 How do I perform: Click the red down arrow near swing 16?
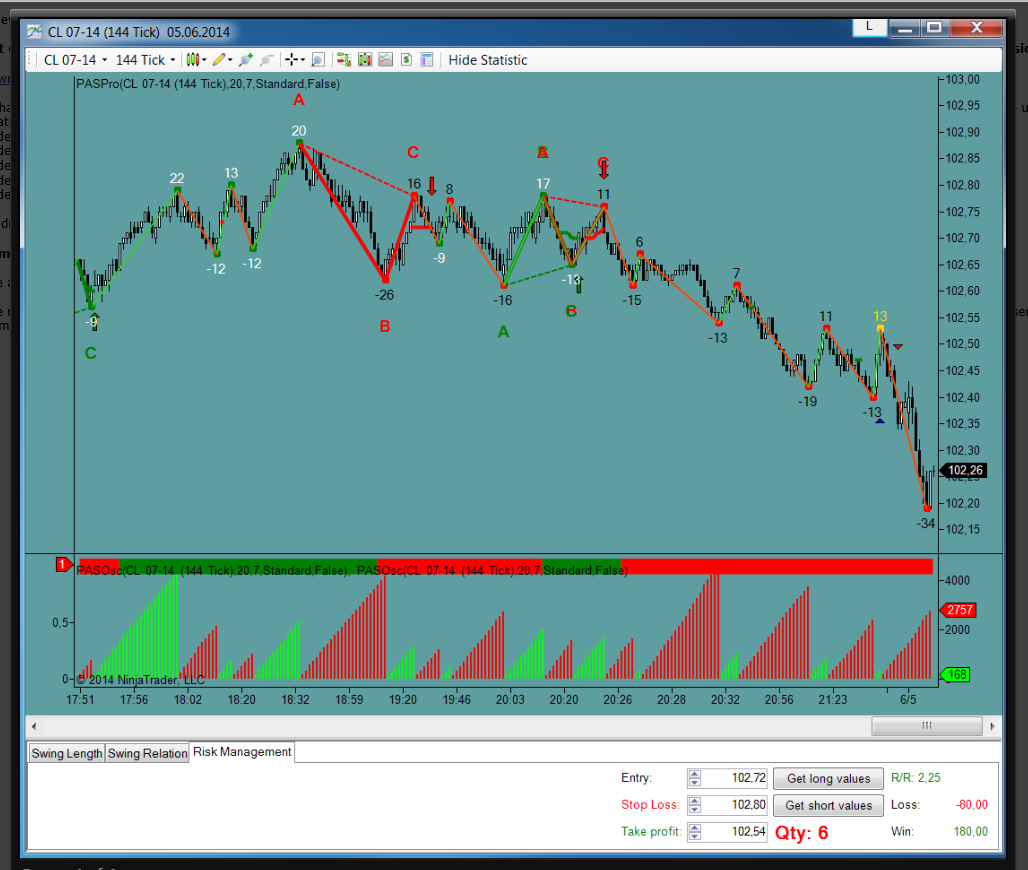(431, 186)
